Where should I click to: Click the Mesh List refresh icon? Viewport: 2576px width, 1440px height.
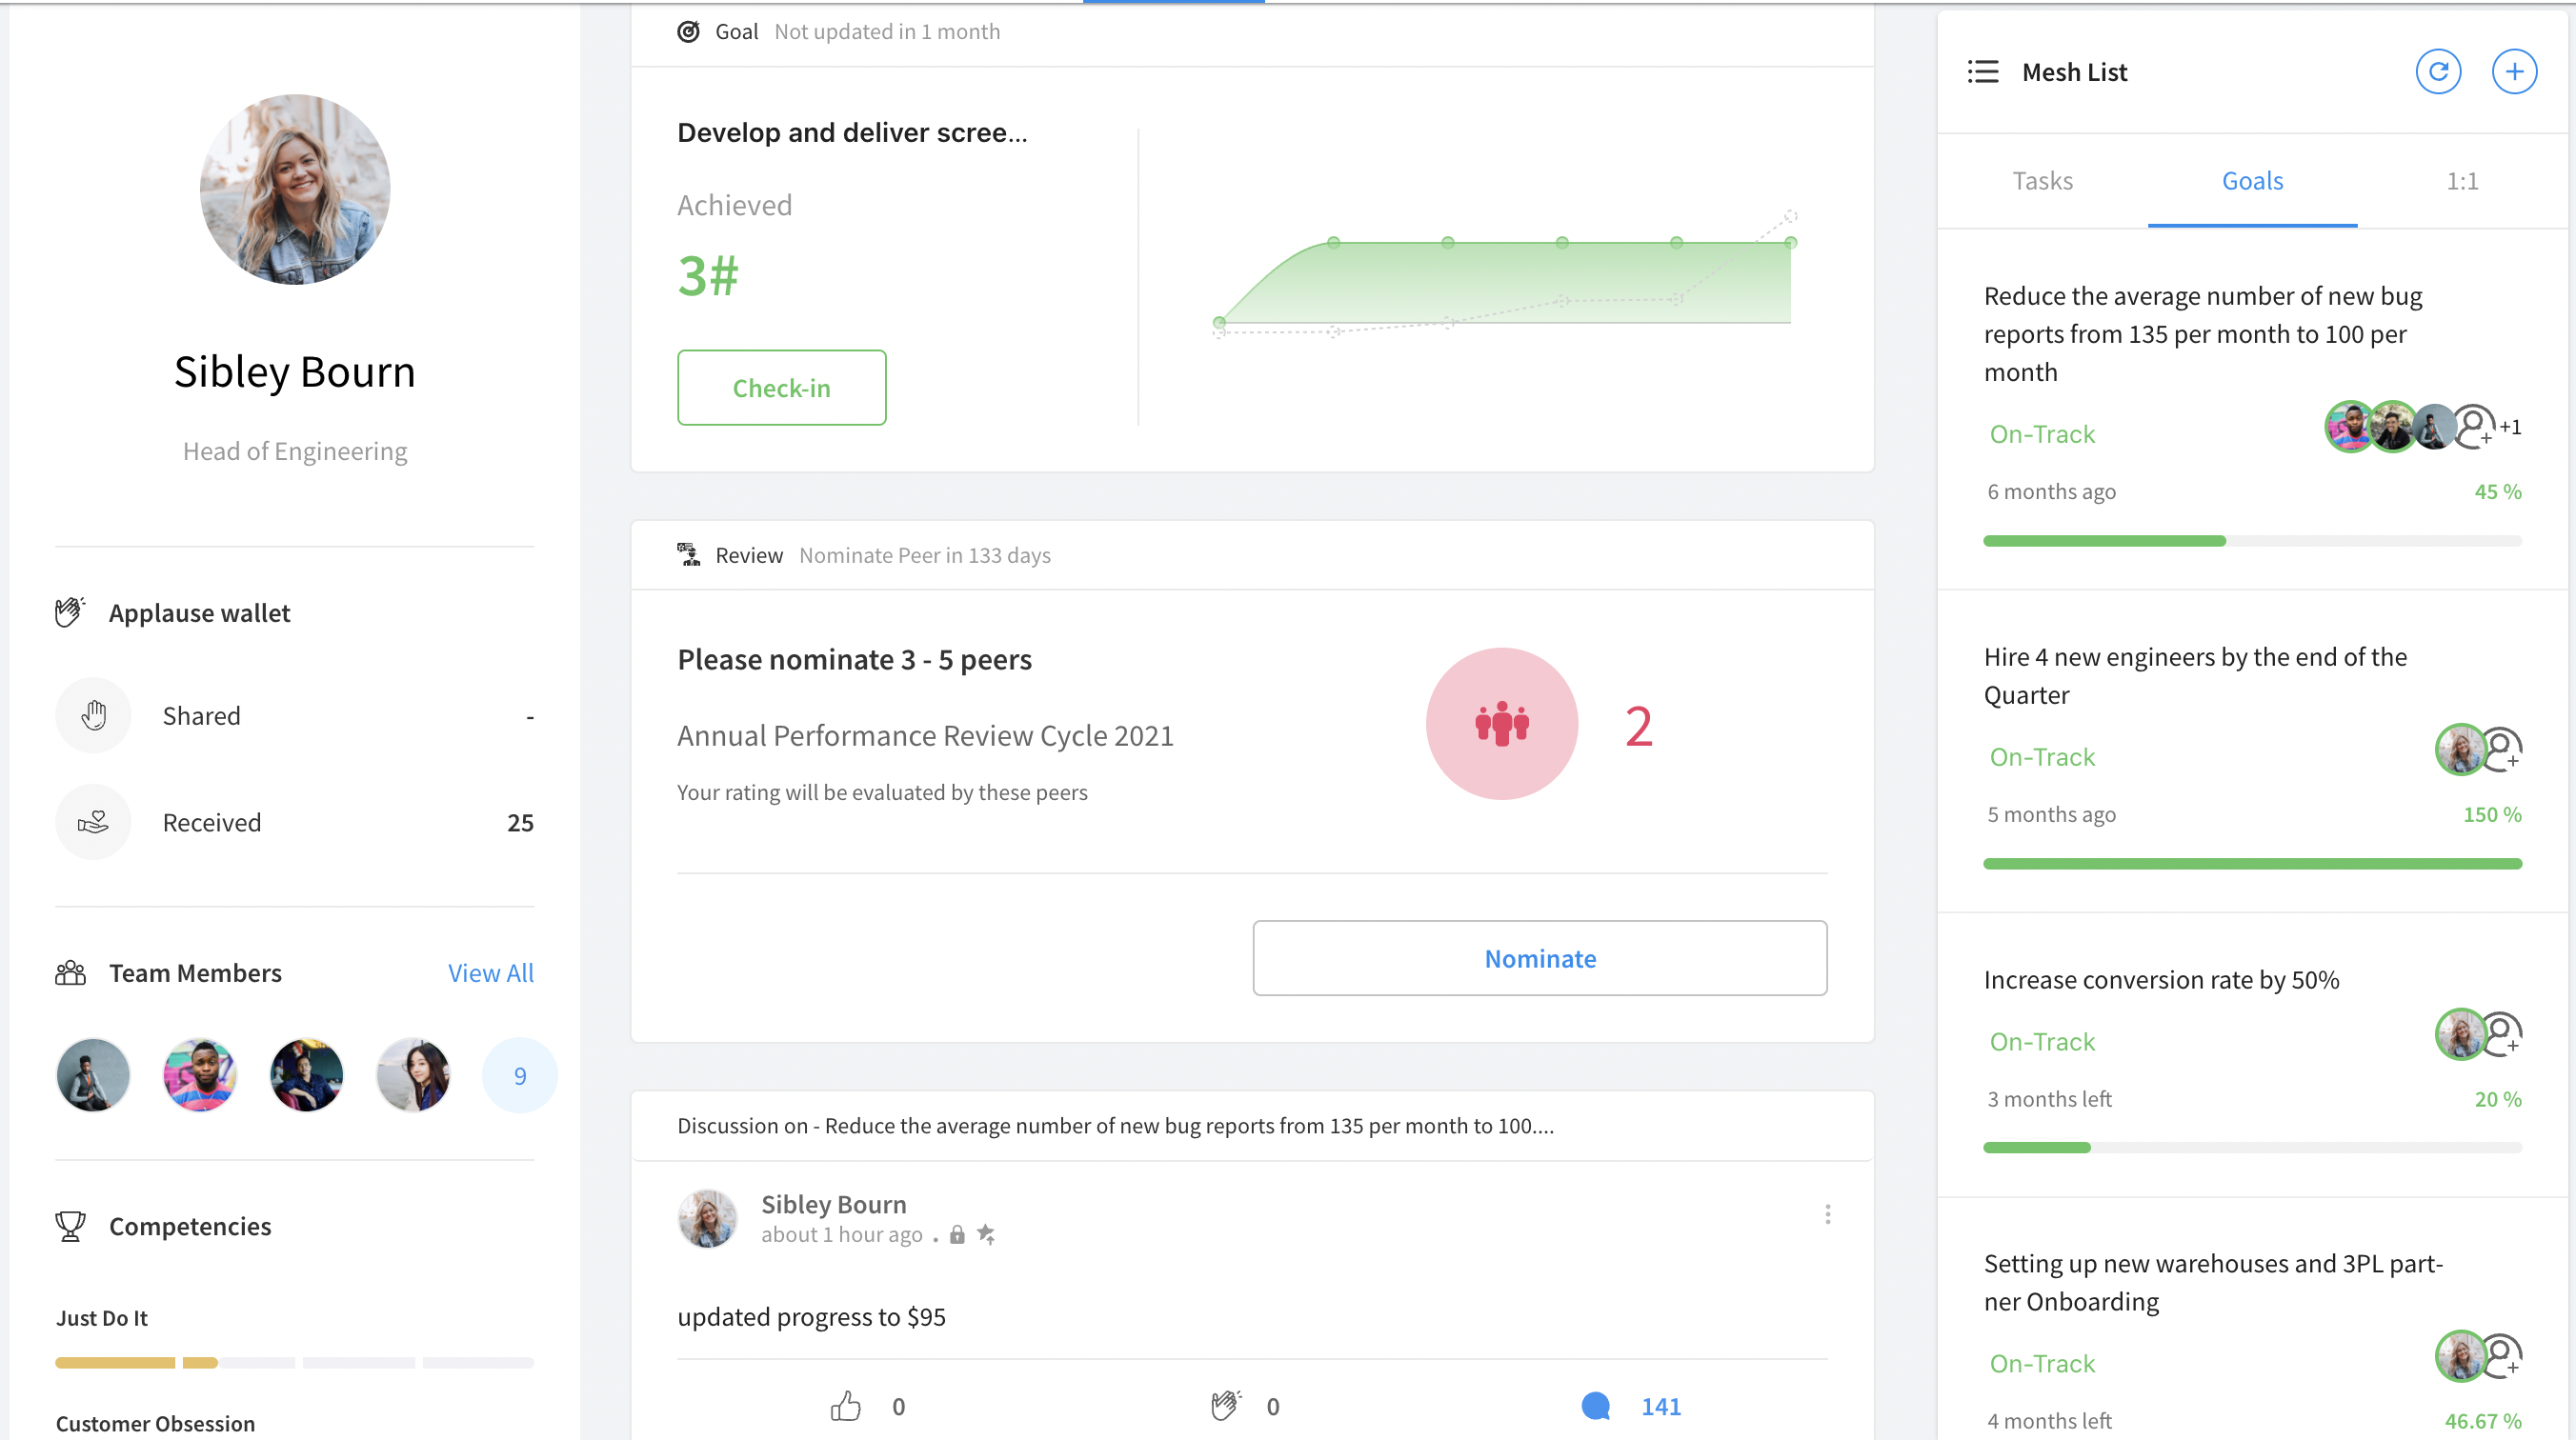click(2437, 72)
